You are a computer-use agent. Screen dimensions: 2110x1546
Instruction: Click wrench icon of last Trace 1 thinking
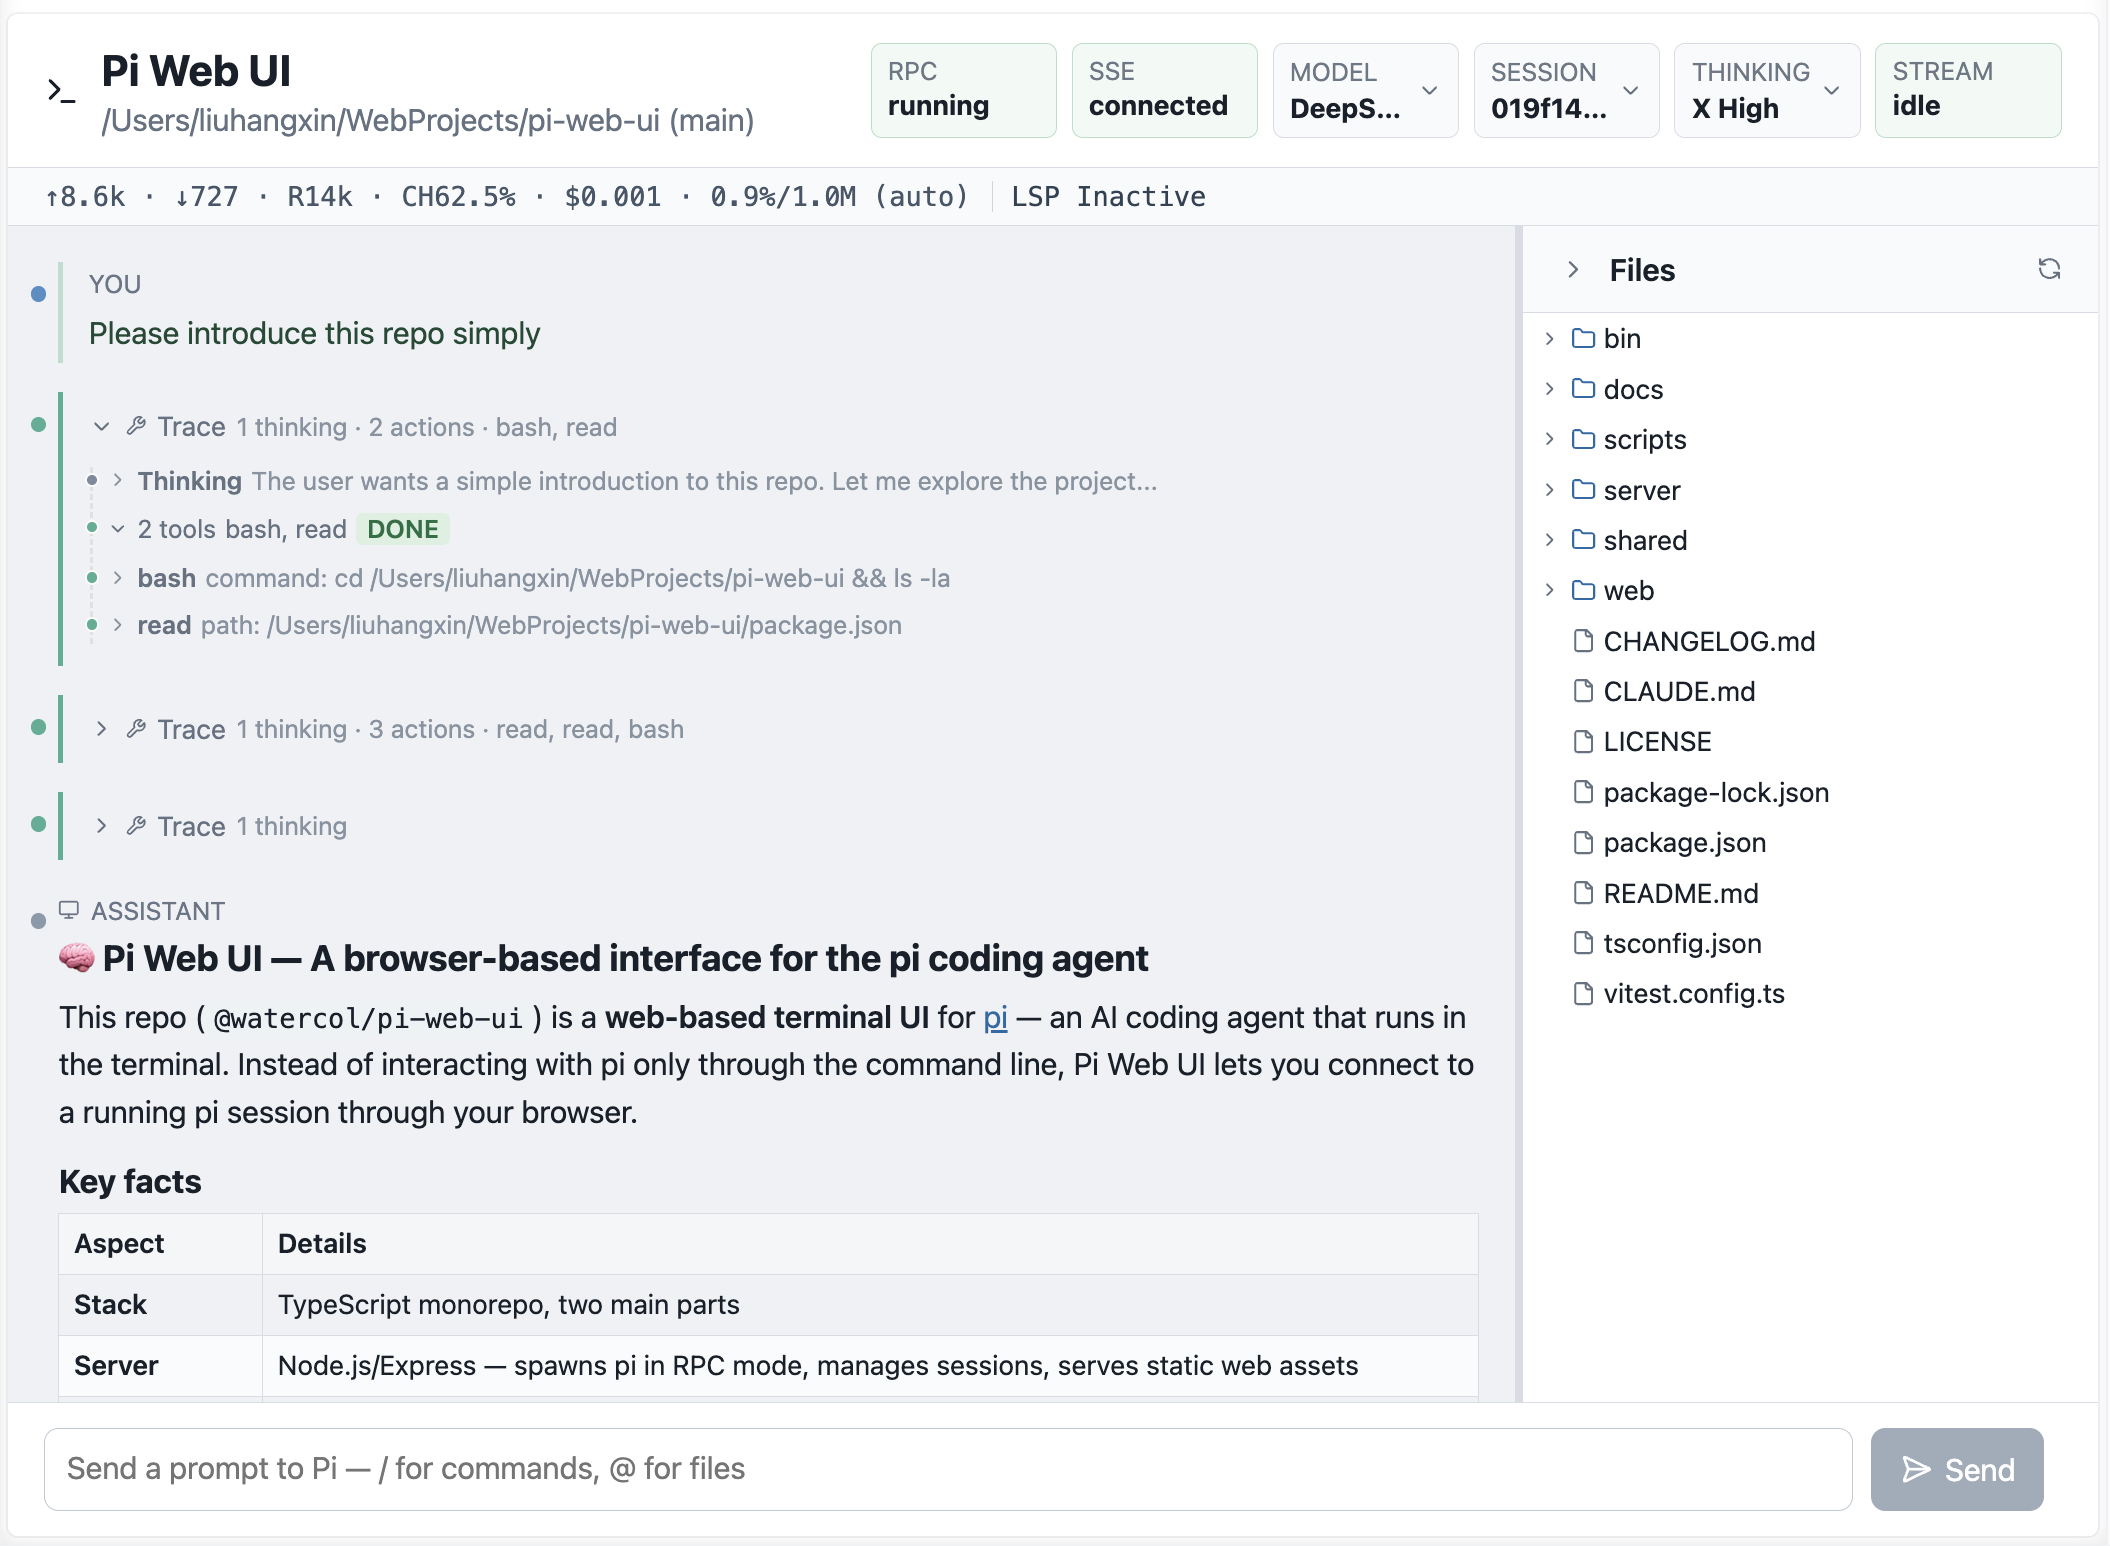pyautogui.click(x=136, y=826)
